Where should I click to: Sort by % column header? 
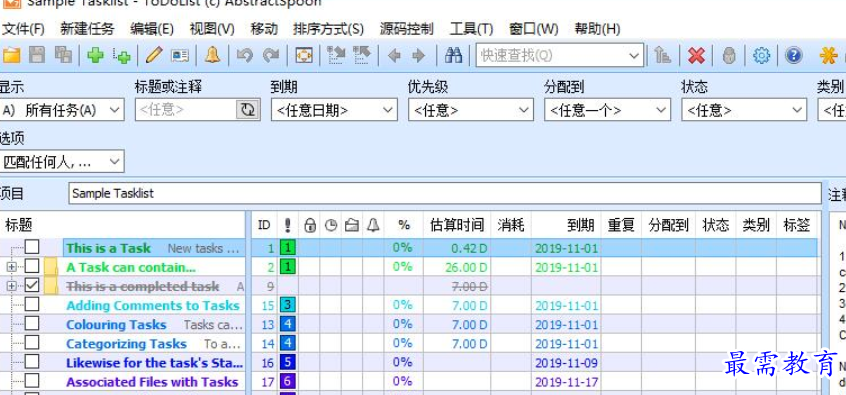404,225
